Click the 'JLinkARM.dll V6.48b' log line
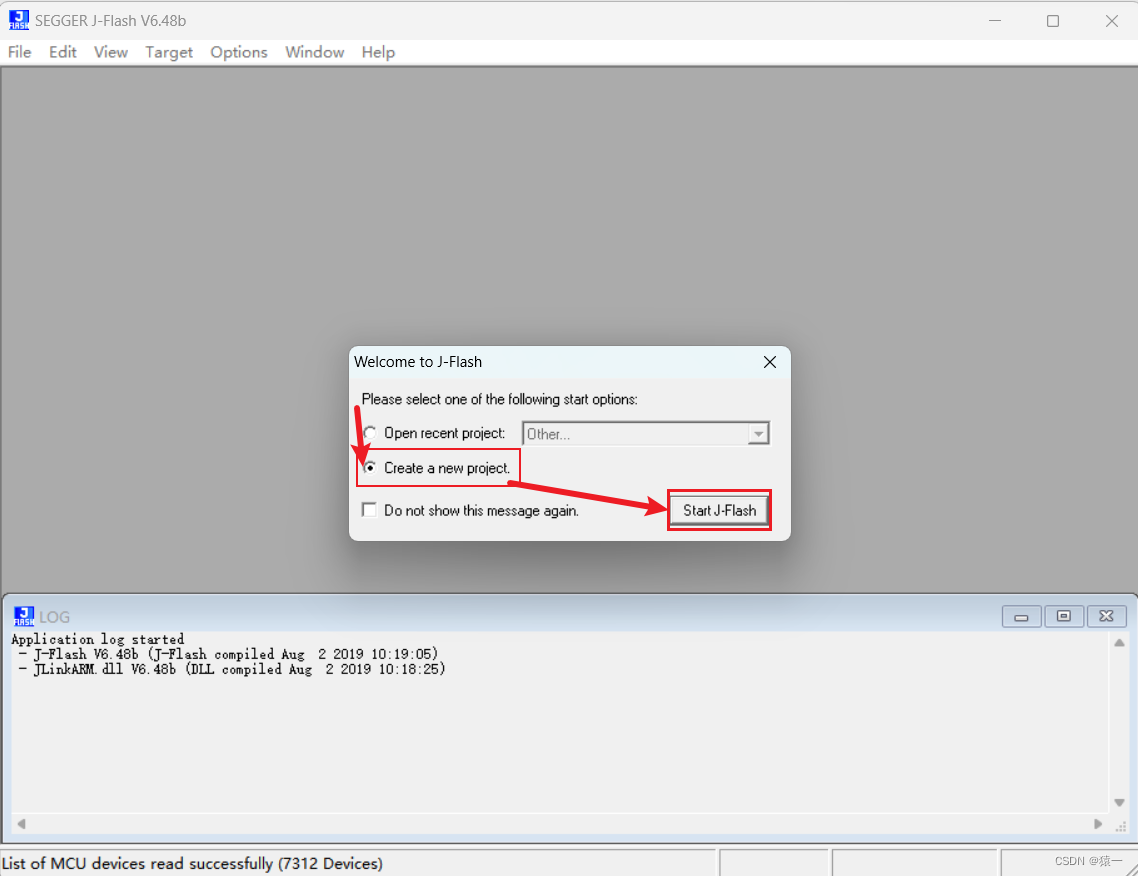Viewport: 1138px width, 876px height. click(232, 669)
